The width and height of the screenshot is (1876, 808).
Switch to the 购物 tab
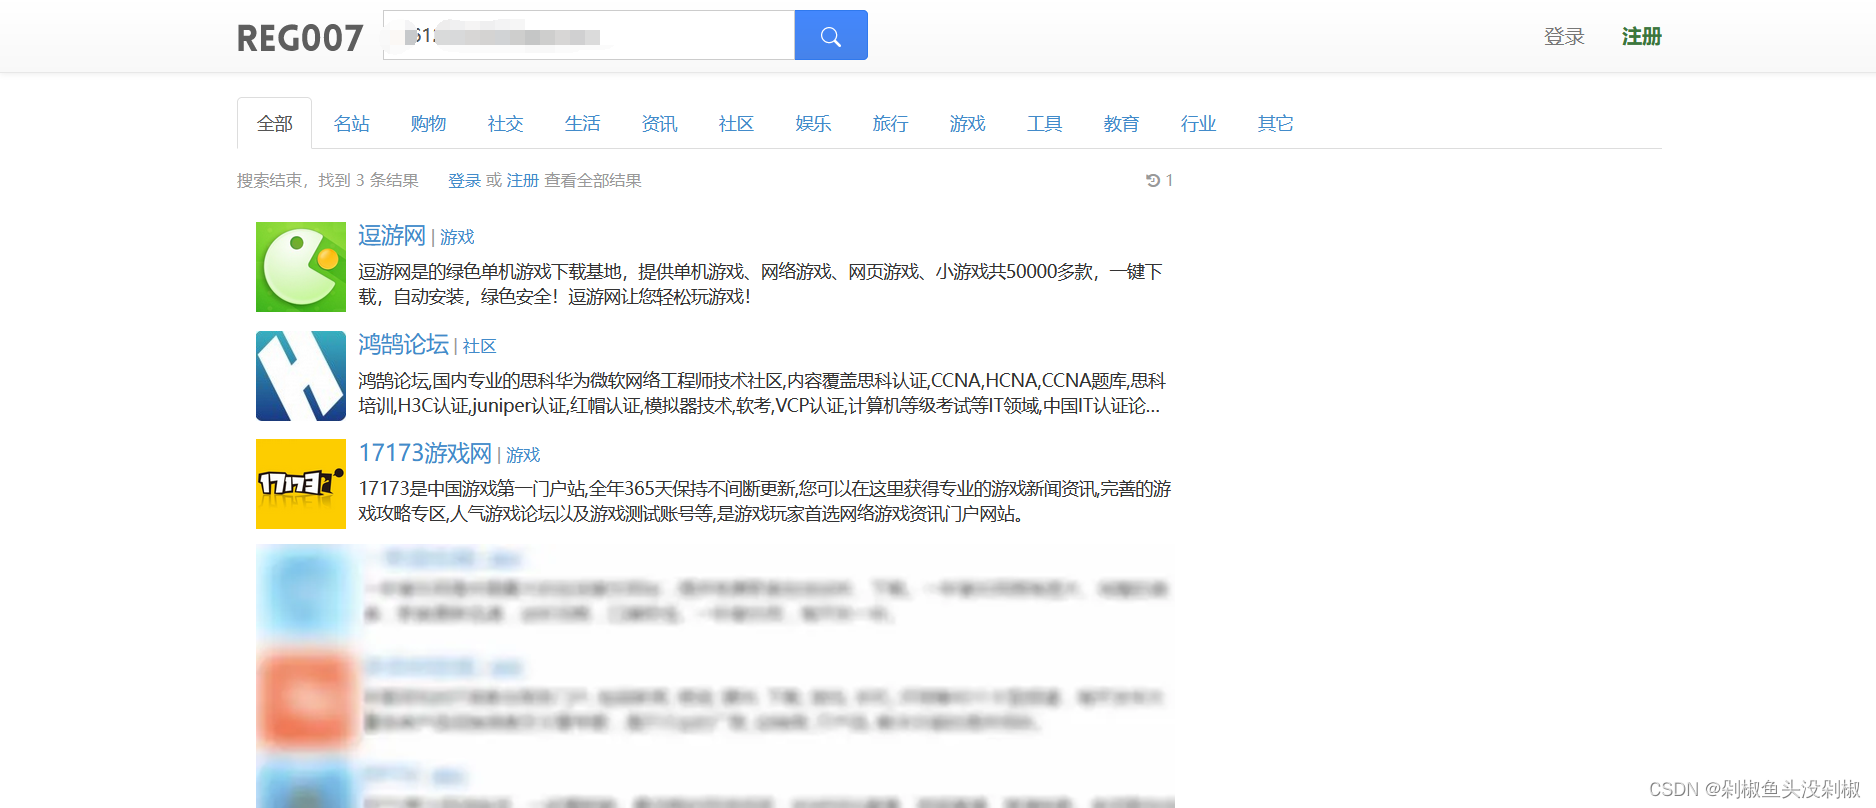point(429,123)
